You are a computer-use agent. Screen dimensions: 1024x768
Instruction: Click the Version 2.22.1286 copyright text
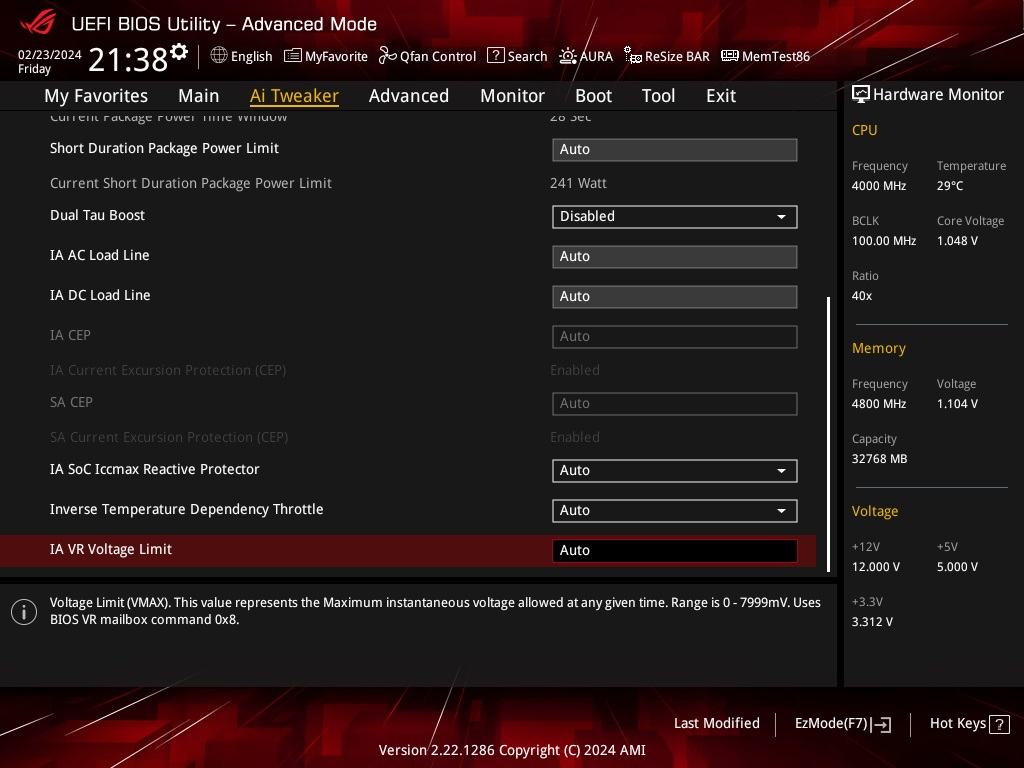(x=512, y=750)
